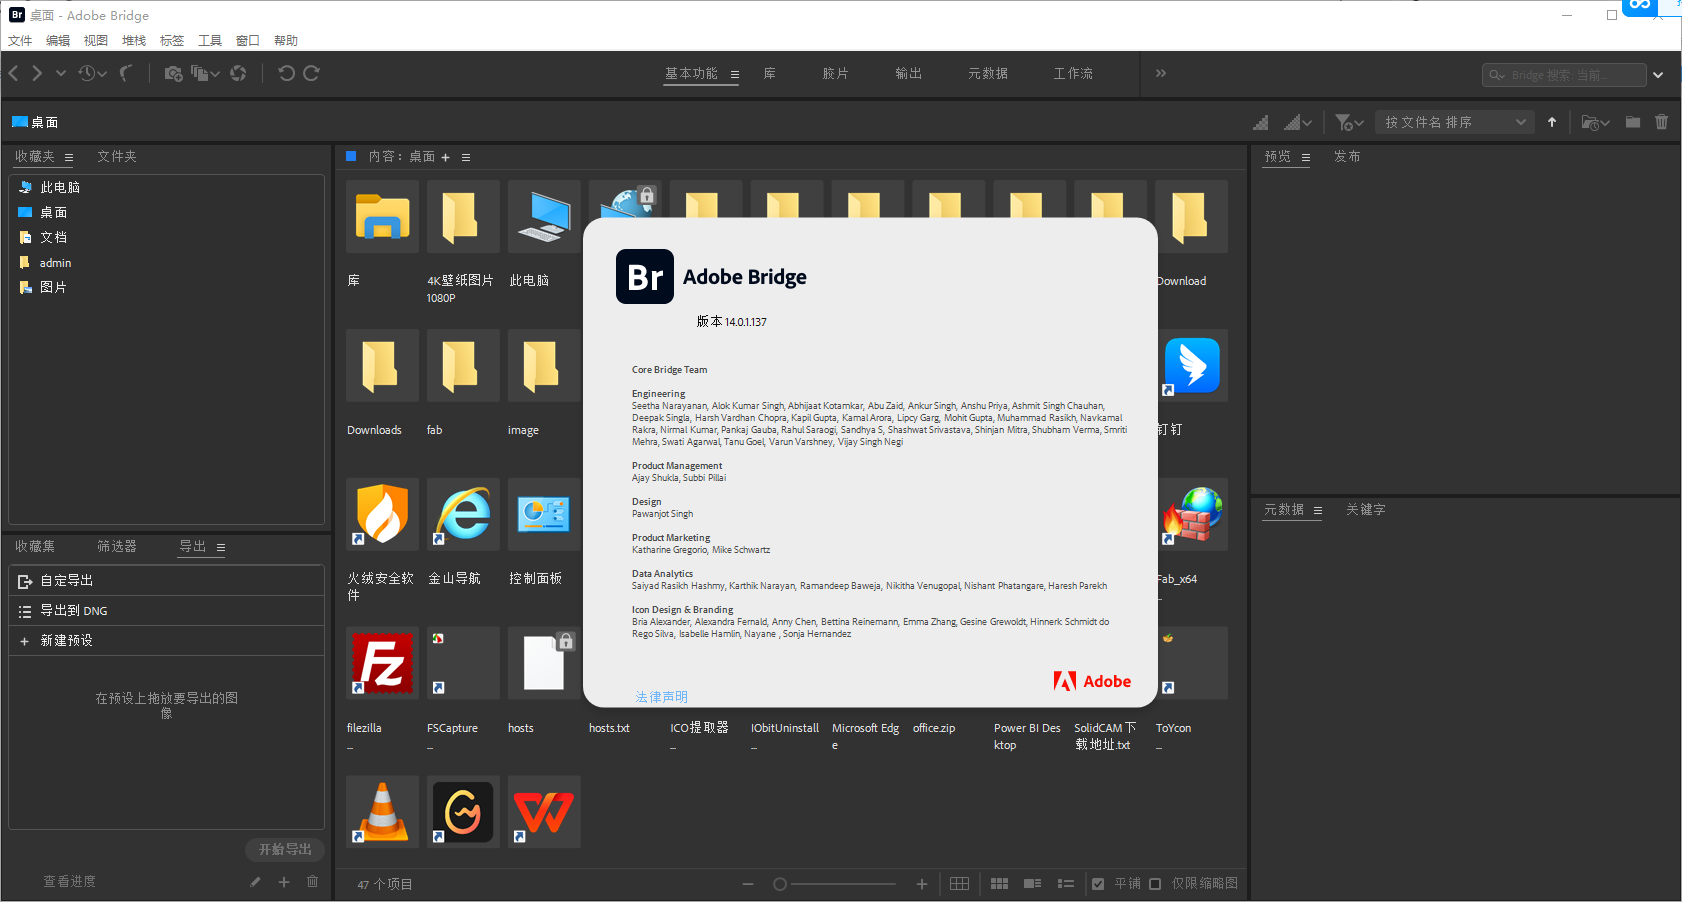Switch to the list view icon
1682x902 pixels.
[x=1066, y=884]
